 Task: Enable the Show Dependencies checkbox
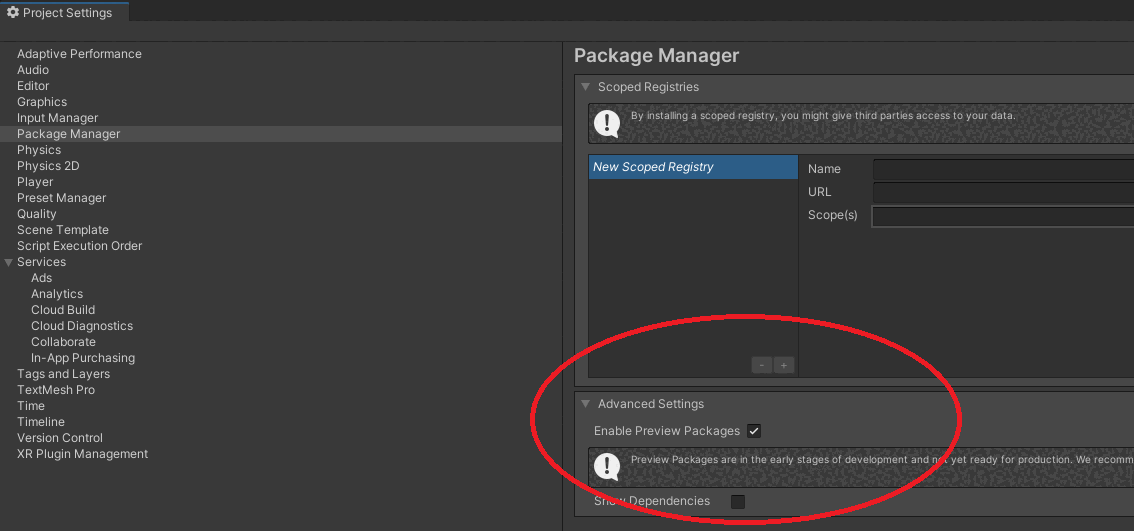coord(738,501)
